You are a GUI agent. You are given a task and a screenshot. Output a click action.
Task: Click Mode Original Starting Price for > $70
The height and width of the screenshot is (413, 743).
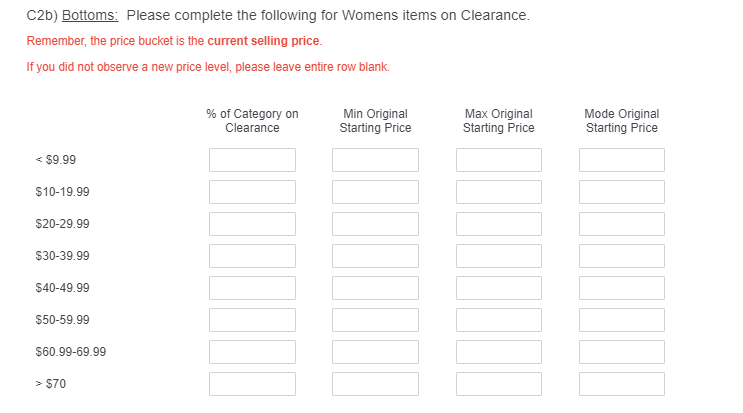coord(622,384)
